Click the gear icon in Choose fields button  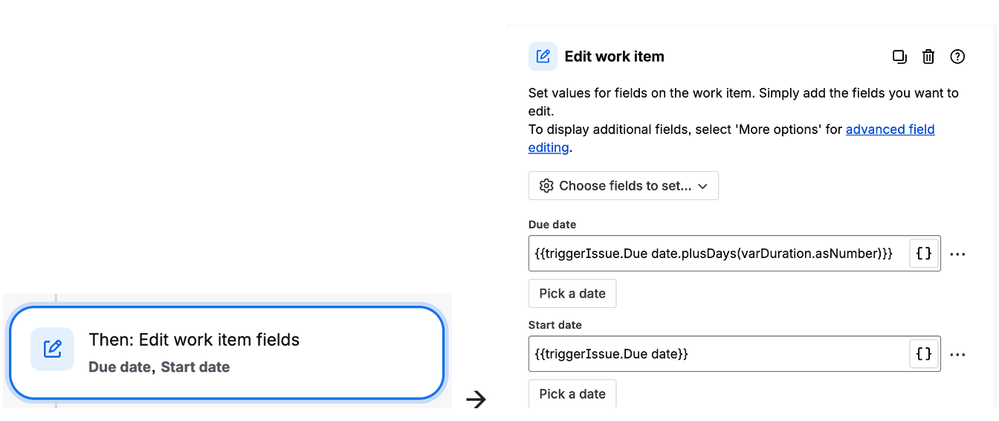[546, 186]
